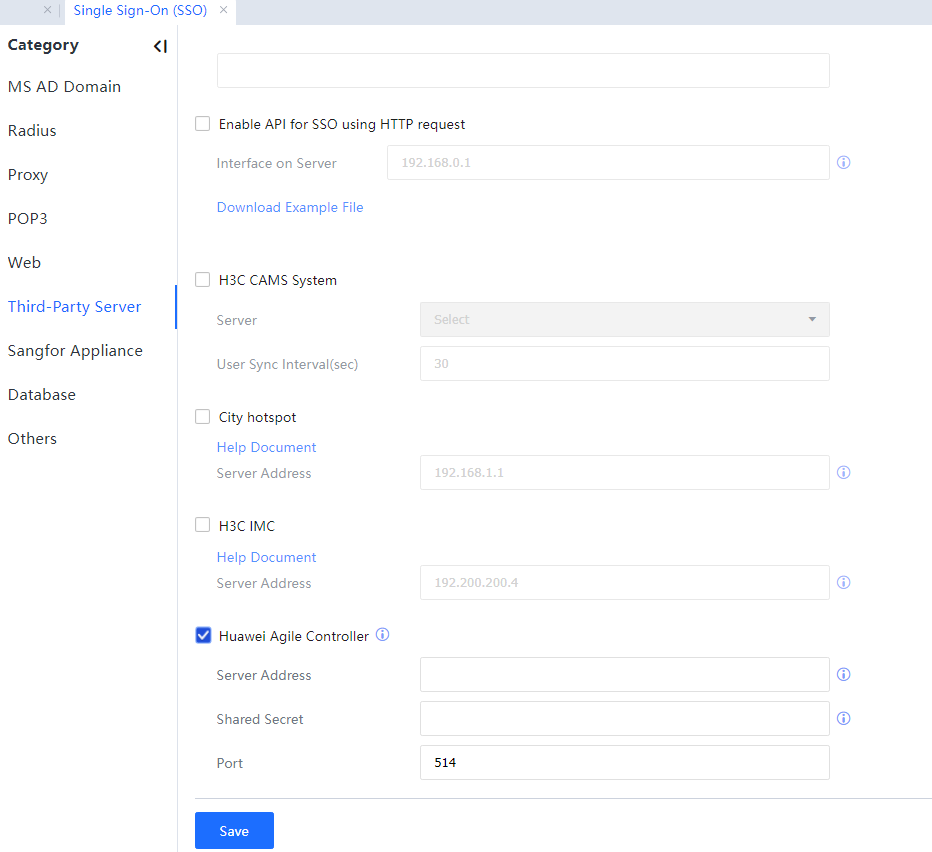Viewport: 932px width, 852px height.
Task: Switch to the Radius category
Action: coord(32,131)
